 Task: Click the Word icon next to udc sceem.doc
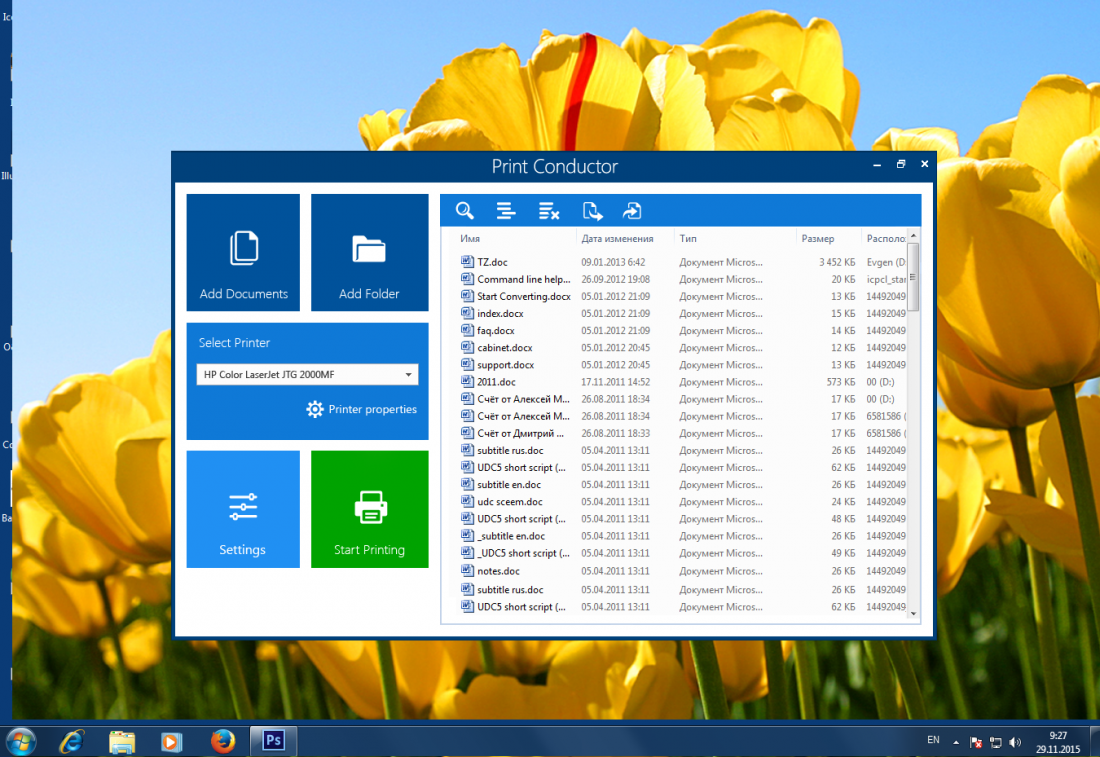[467, 501]
